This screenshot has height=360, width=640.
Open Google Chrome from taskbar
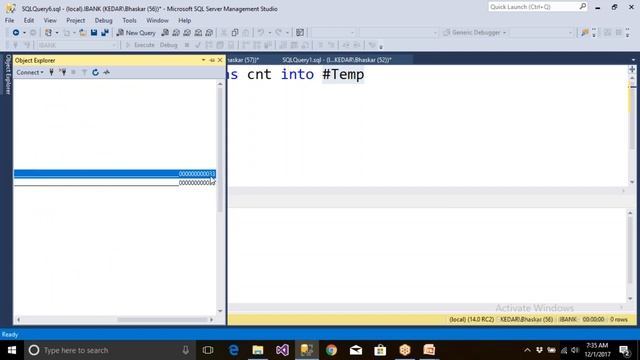coord(331,350)
